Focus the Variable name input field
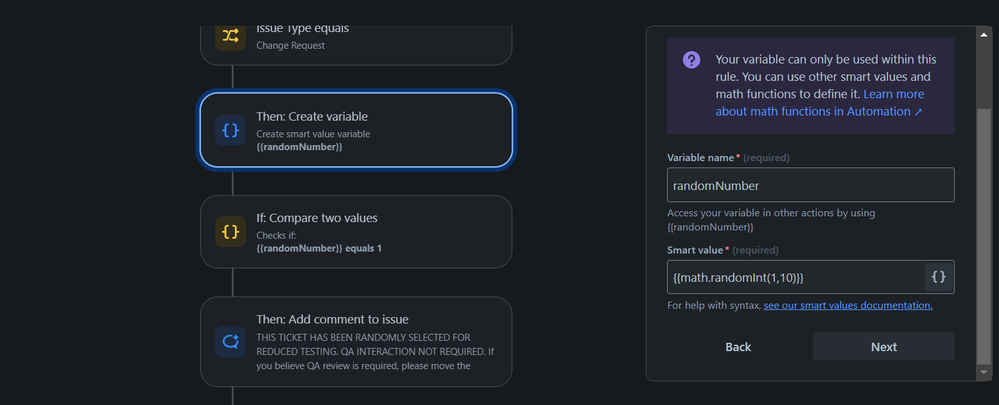The image size is (999, 405). (x=810, y=185)
